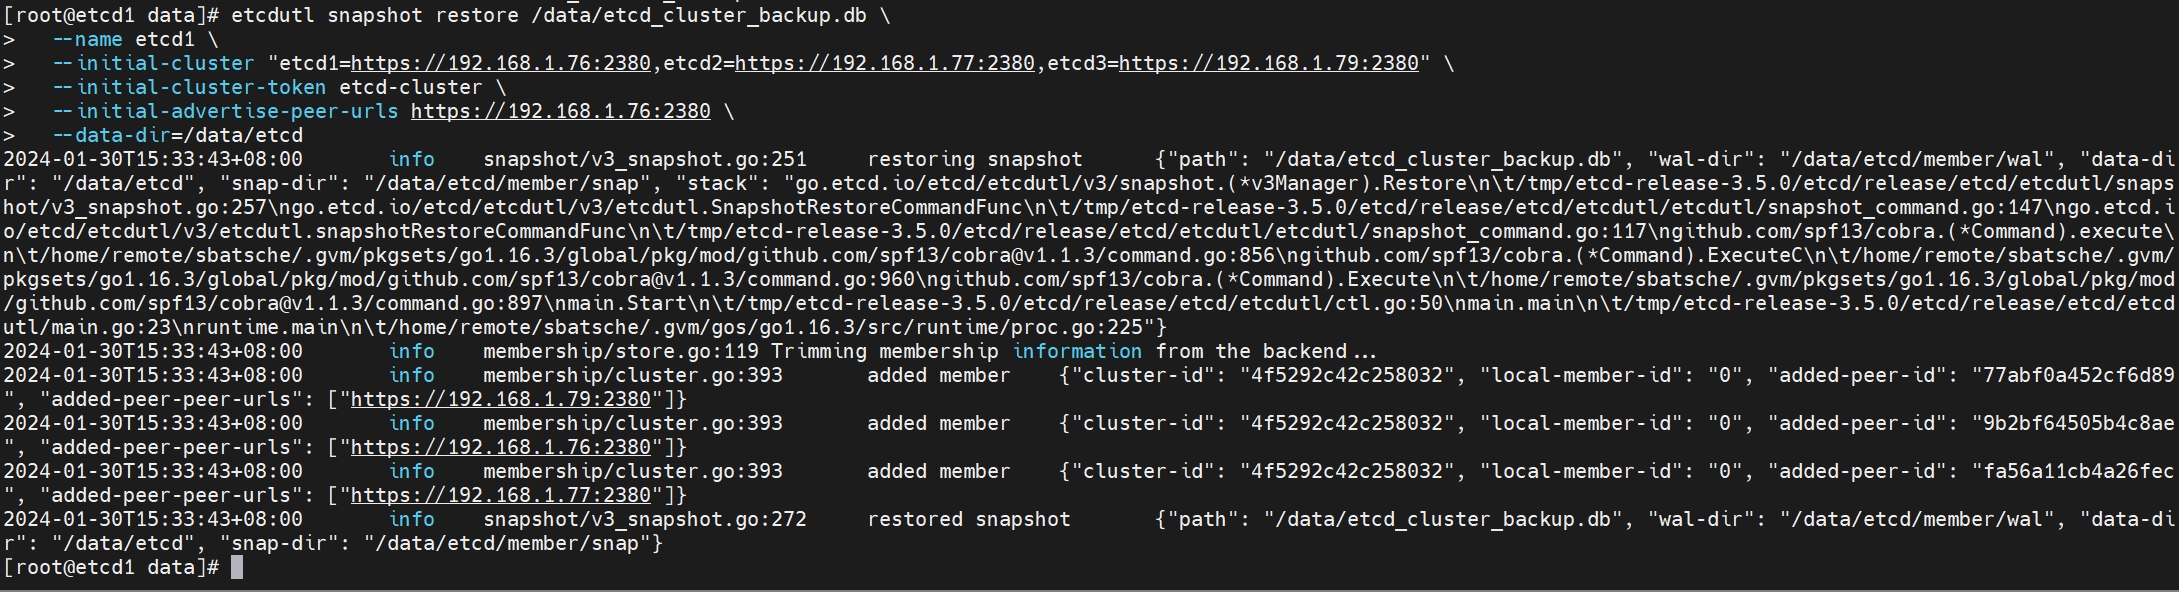Click the added-peer-peer-urls link for 192.168.1.77

[501, 495]
